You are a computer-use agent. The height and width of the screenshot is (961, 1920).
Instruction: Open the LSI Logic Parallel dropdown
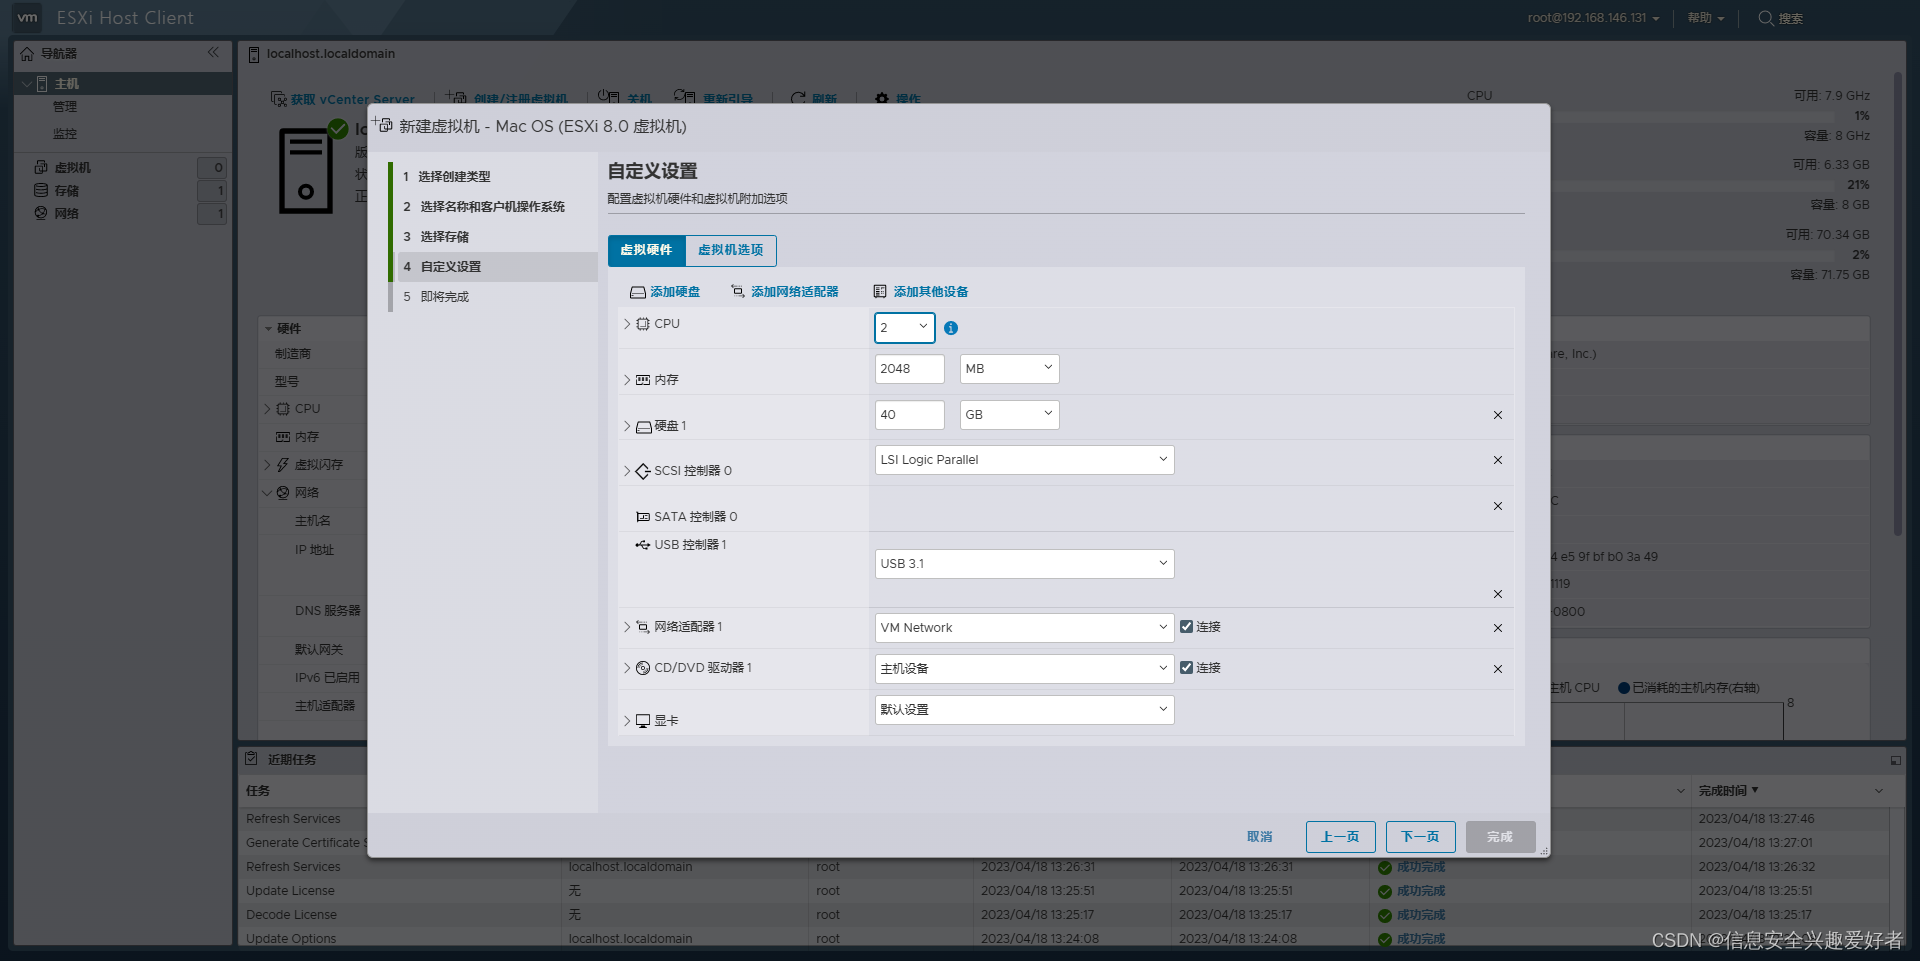tap(1024, 460)
